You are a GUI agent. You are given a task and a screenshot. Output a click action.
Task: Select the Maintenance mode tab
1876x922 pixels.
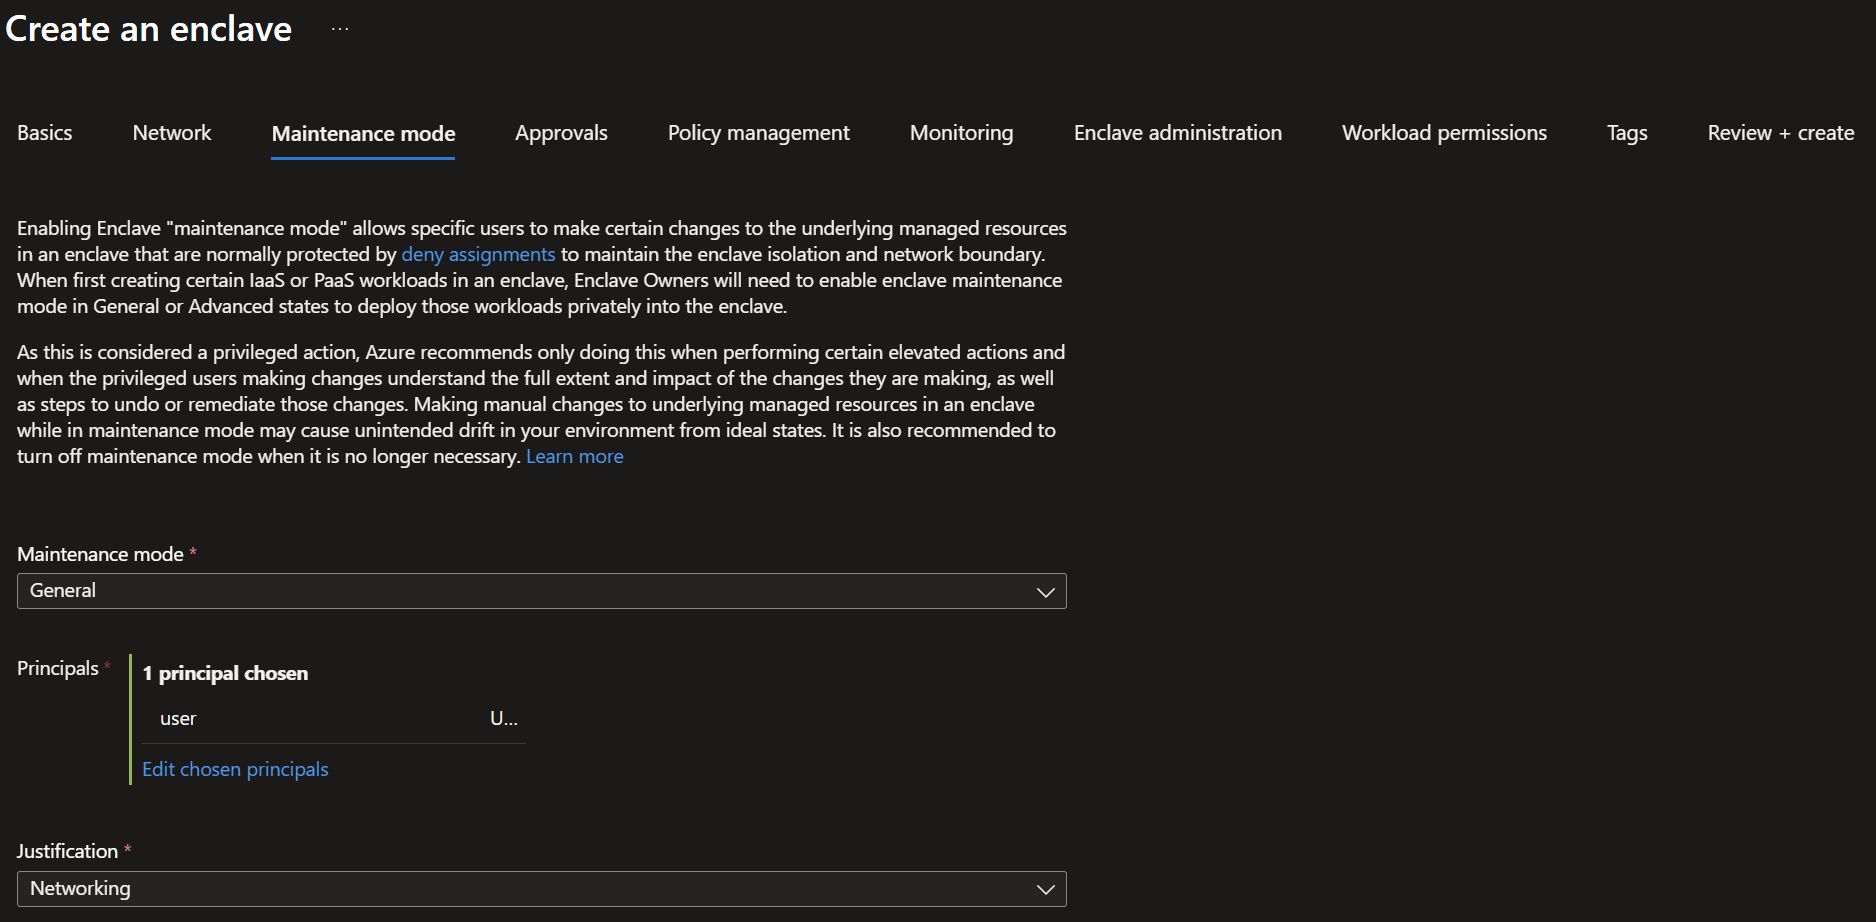click(363, 134)
